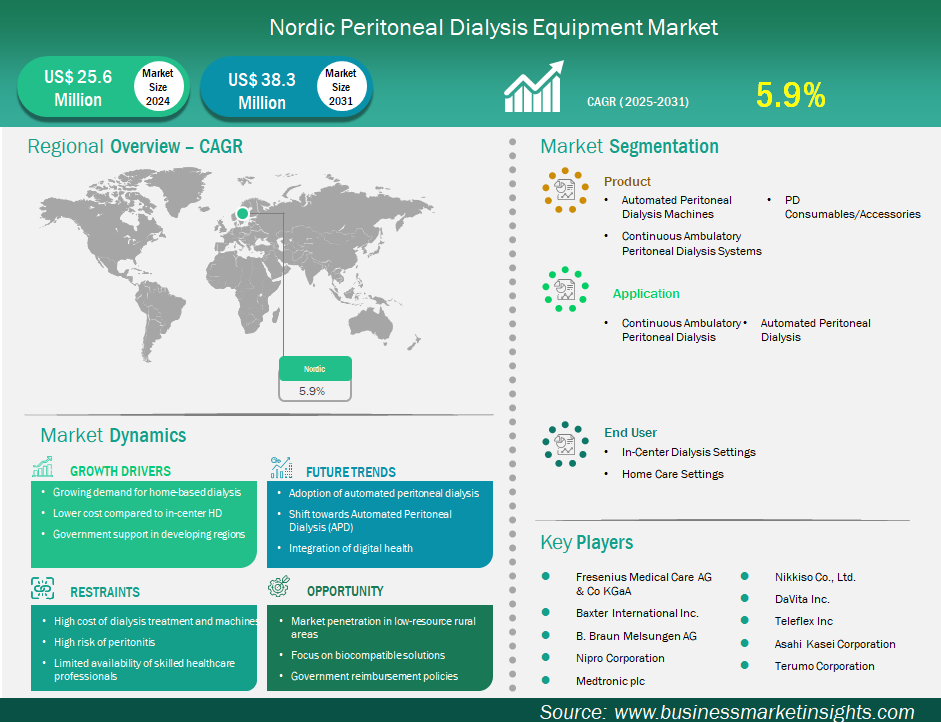Image resolution: width=941 pixels, height=723 pixels.
Task: Click Focus on biocompatible solutions
Action: tap(368, 655)
